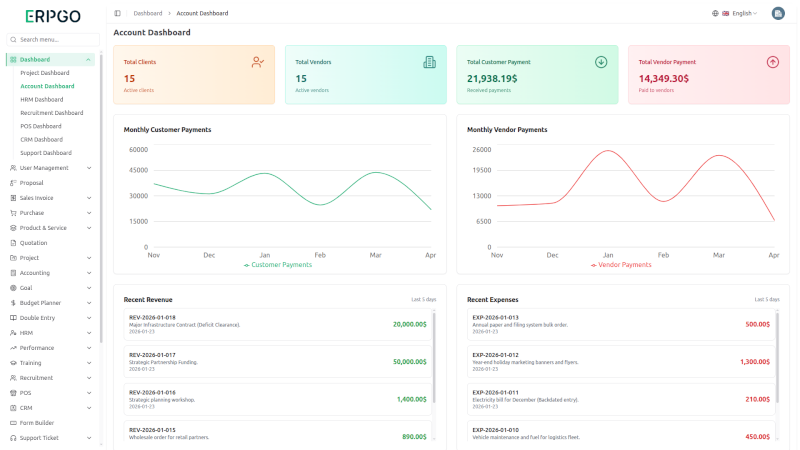
Task: Select the Form Builder menu item
Action: pyautogui.click(x=37, y=423)
